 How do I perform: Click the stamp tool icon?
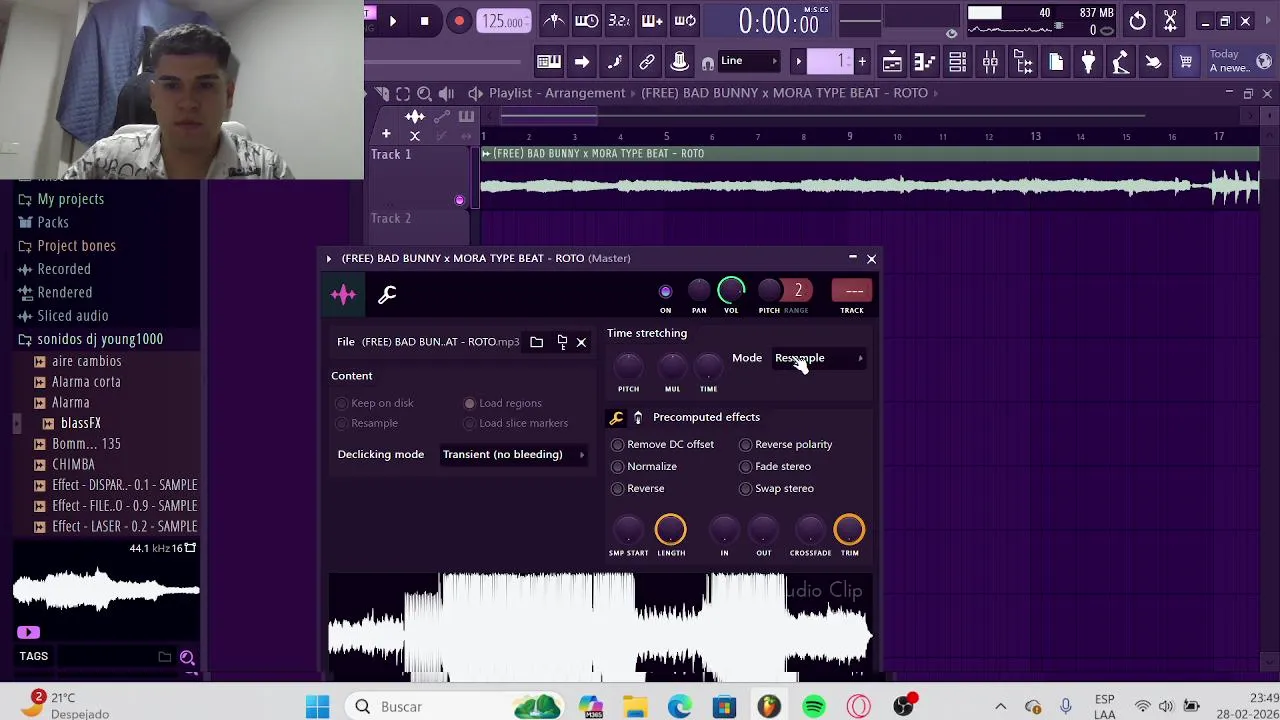(x=680, y=62)
